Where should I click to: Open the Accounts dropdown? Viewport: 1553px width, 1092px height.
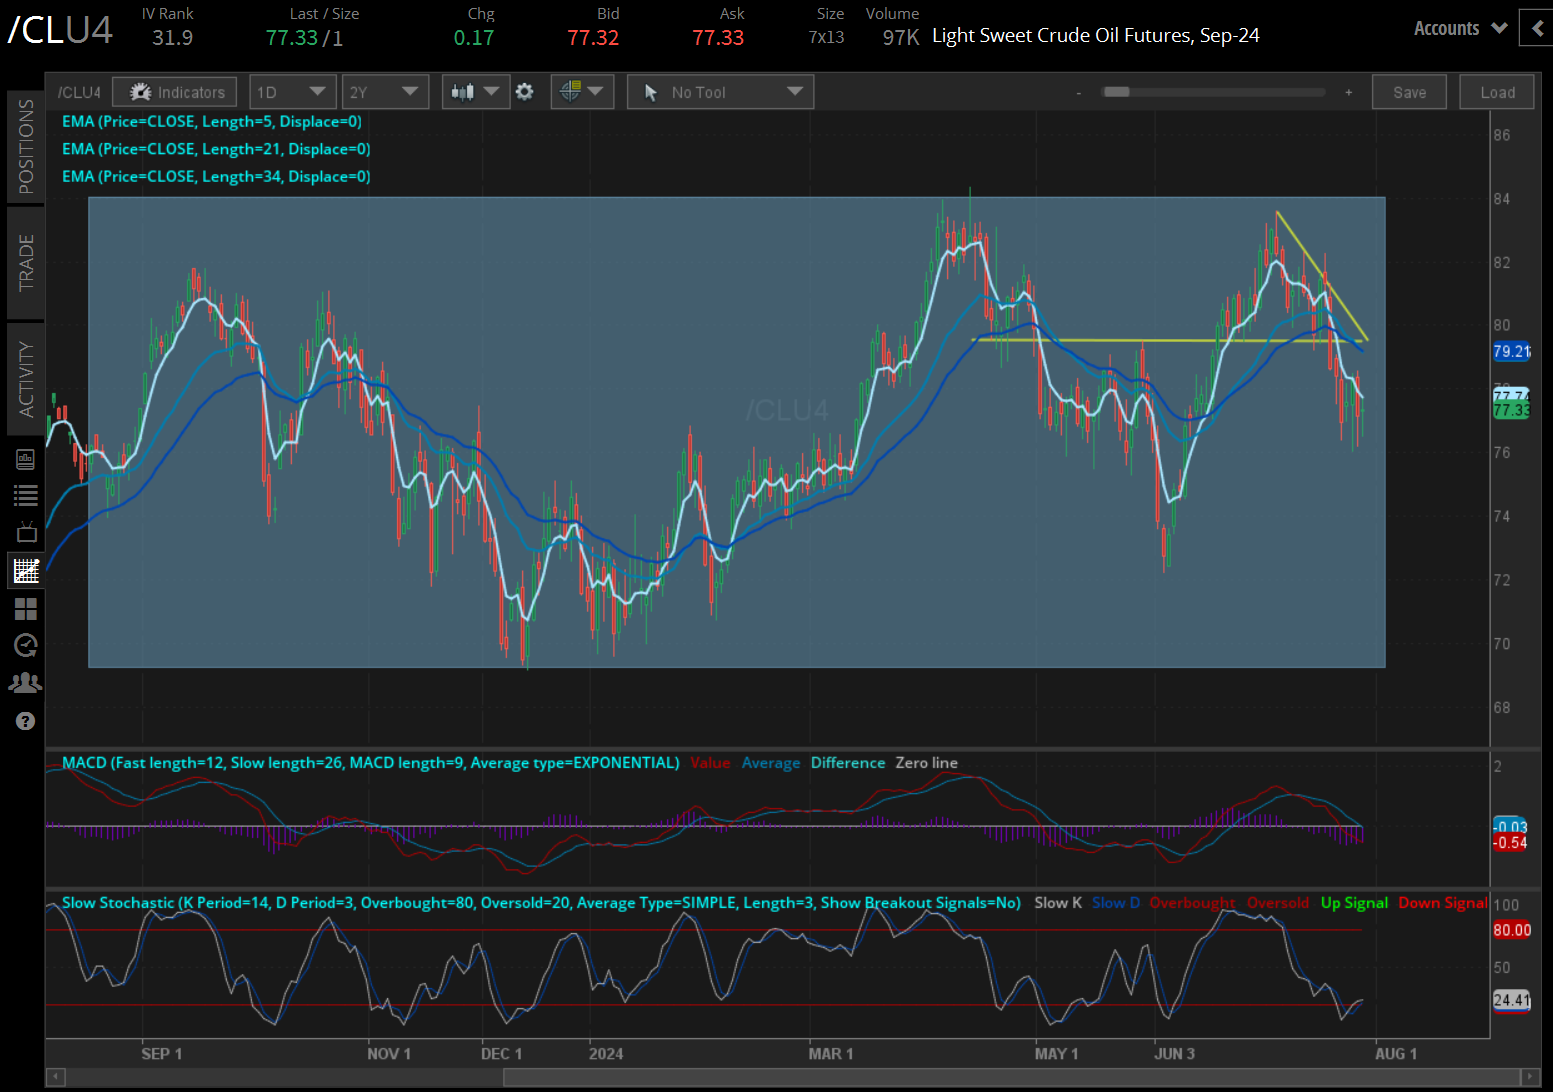1459,28
